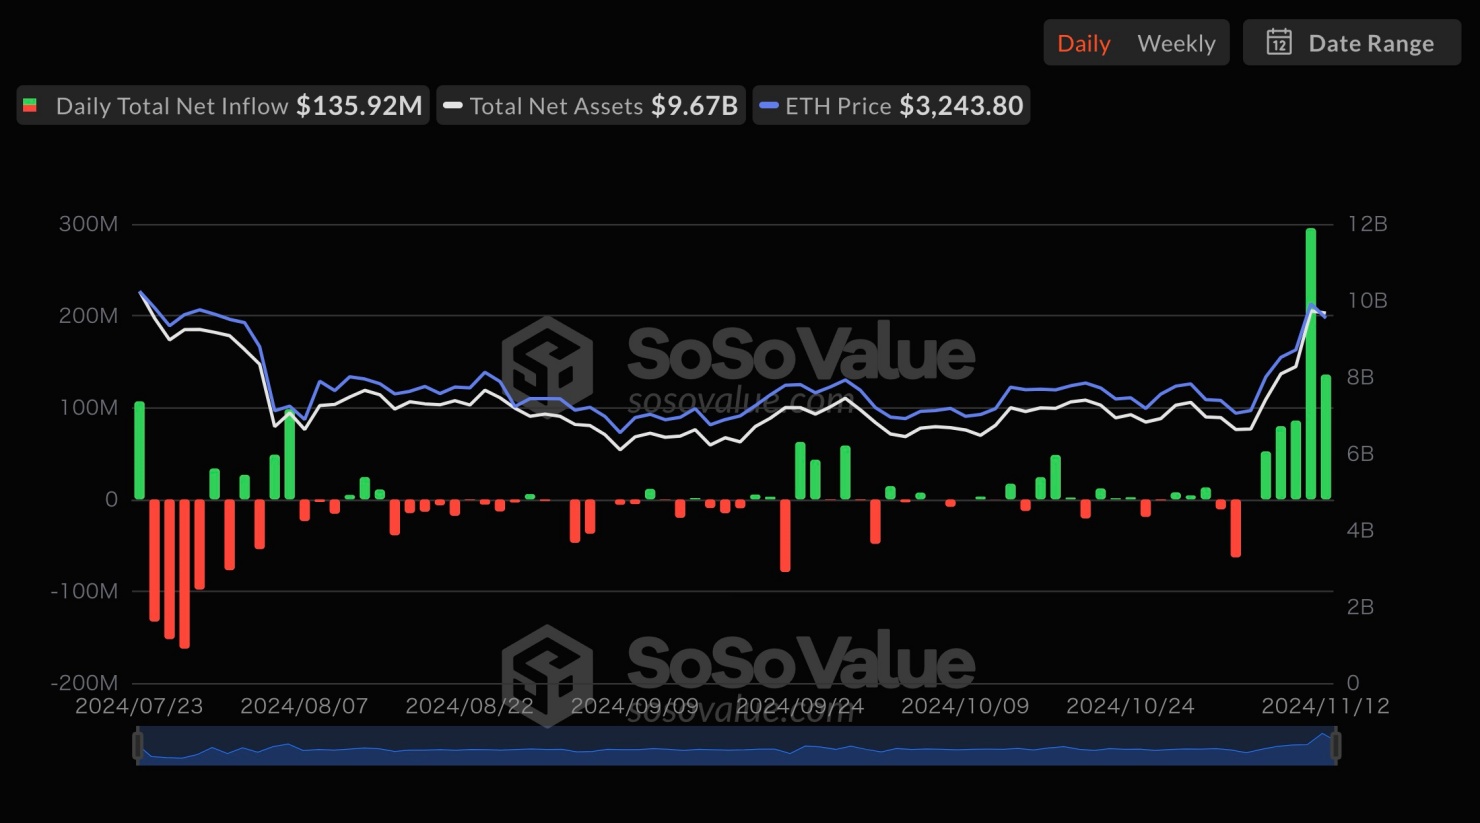
Task: Click the $9.67B net assets value
Action: point(694,105)
